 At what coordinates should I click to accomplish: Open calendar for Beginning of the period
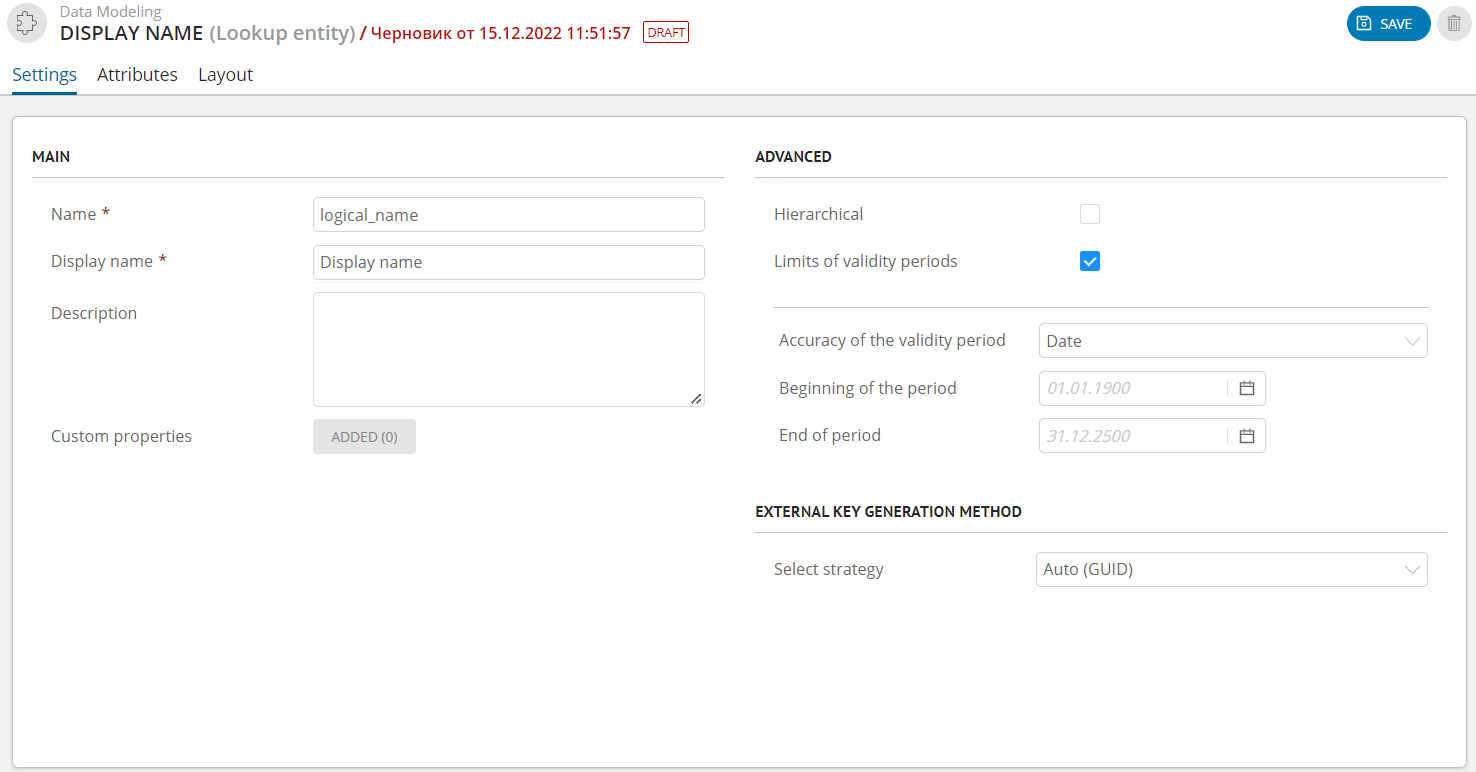tap(1247, 388)
